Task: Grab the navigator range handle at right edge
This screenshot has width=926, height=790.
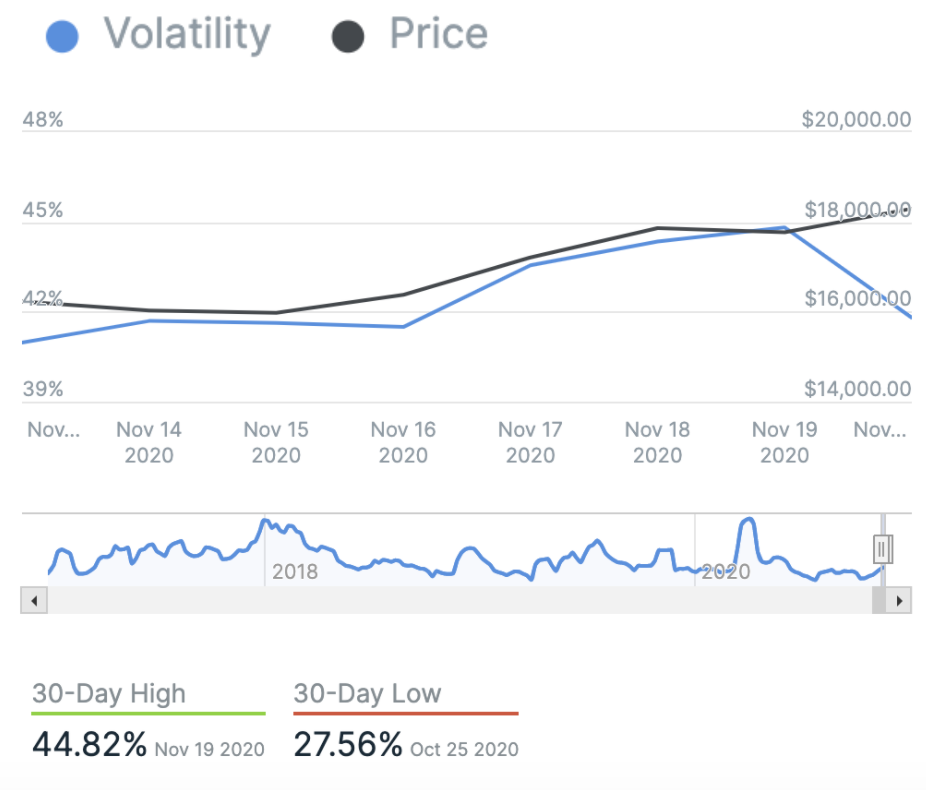Action: 883,549
